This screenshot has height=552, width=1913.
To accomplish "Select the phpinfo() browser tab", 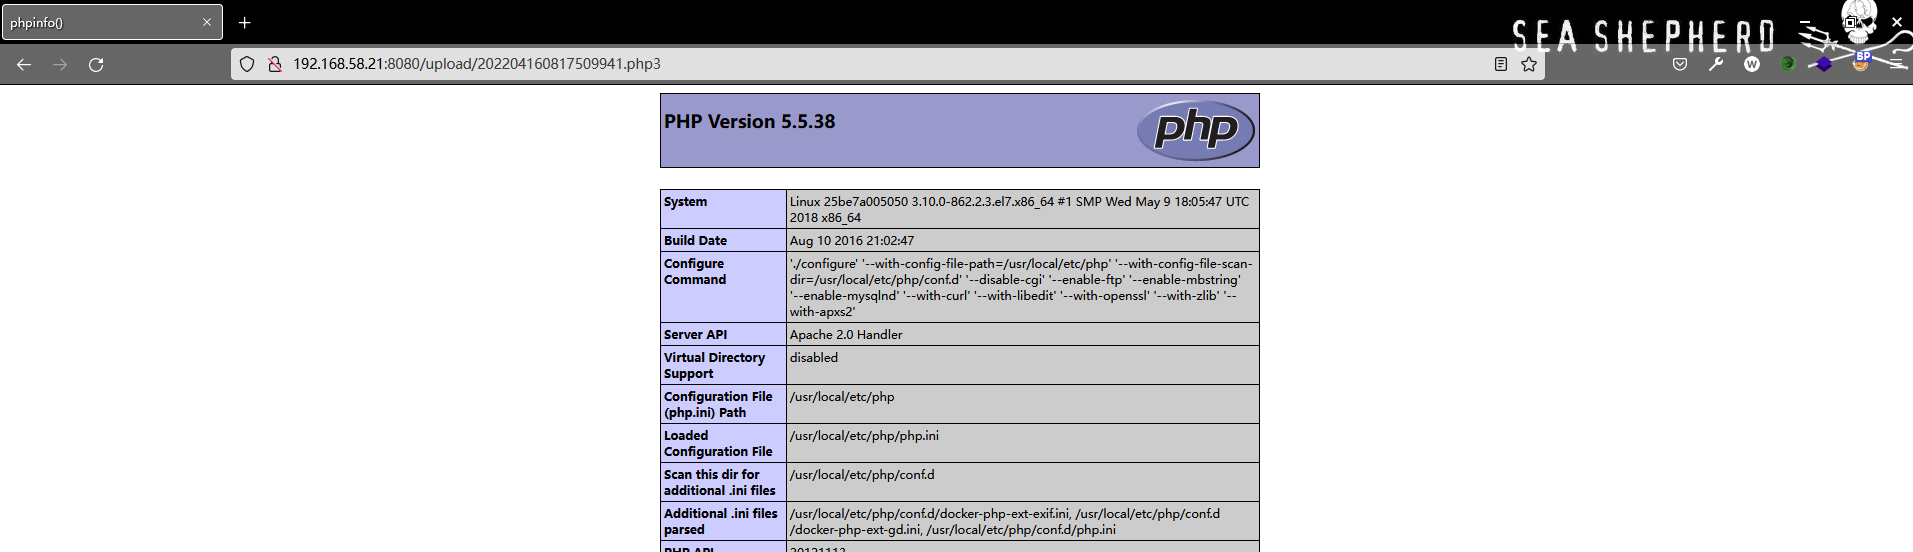I will (x=112, y=22).
